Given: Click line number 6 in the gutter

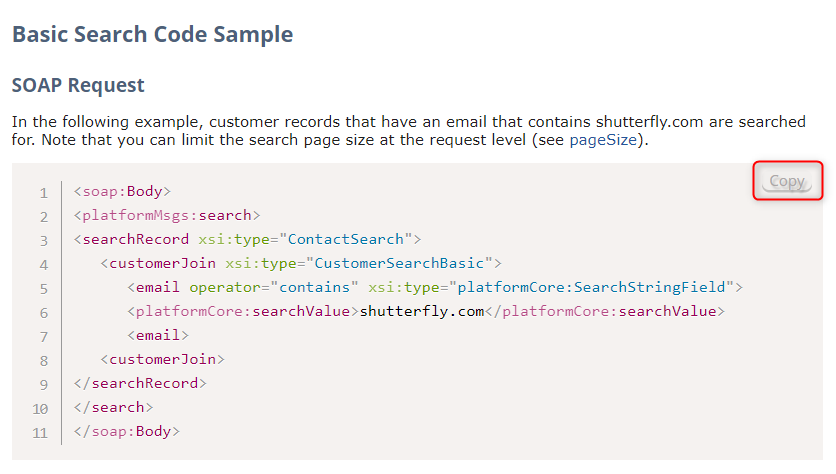Looking at the screenshot, I should point(44,312).
